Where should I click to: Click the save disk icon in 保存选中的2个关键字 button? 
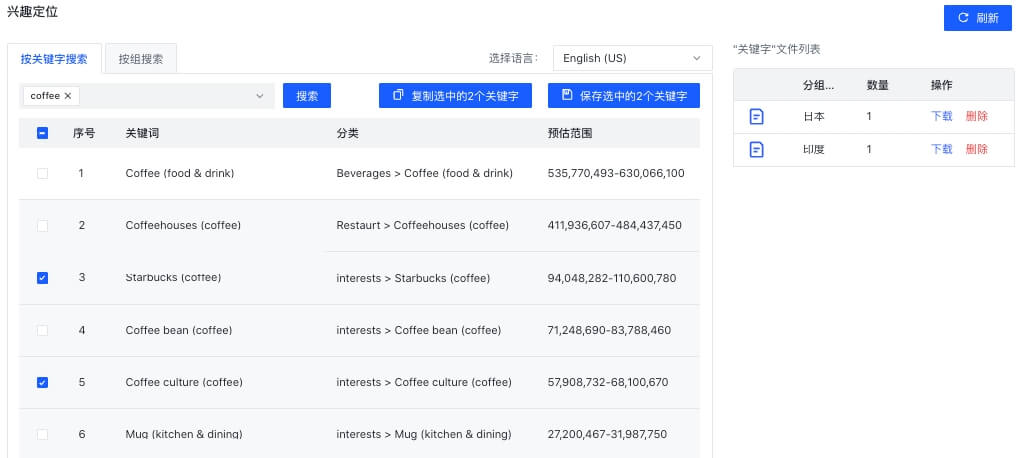click(x=567, y=95)
